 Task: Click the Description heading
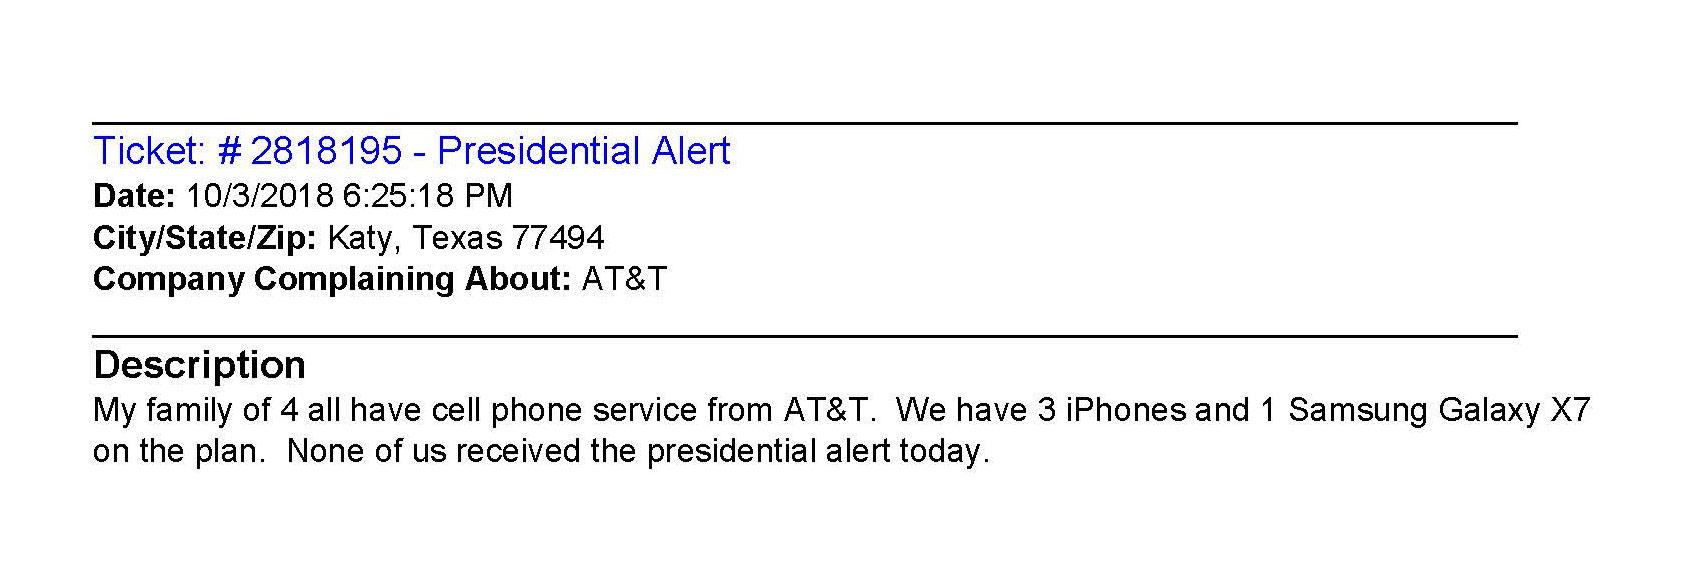coord(199,365)
